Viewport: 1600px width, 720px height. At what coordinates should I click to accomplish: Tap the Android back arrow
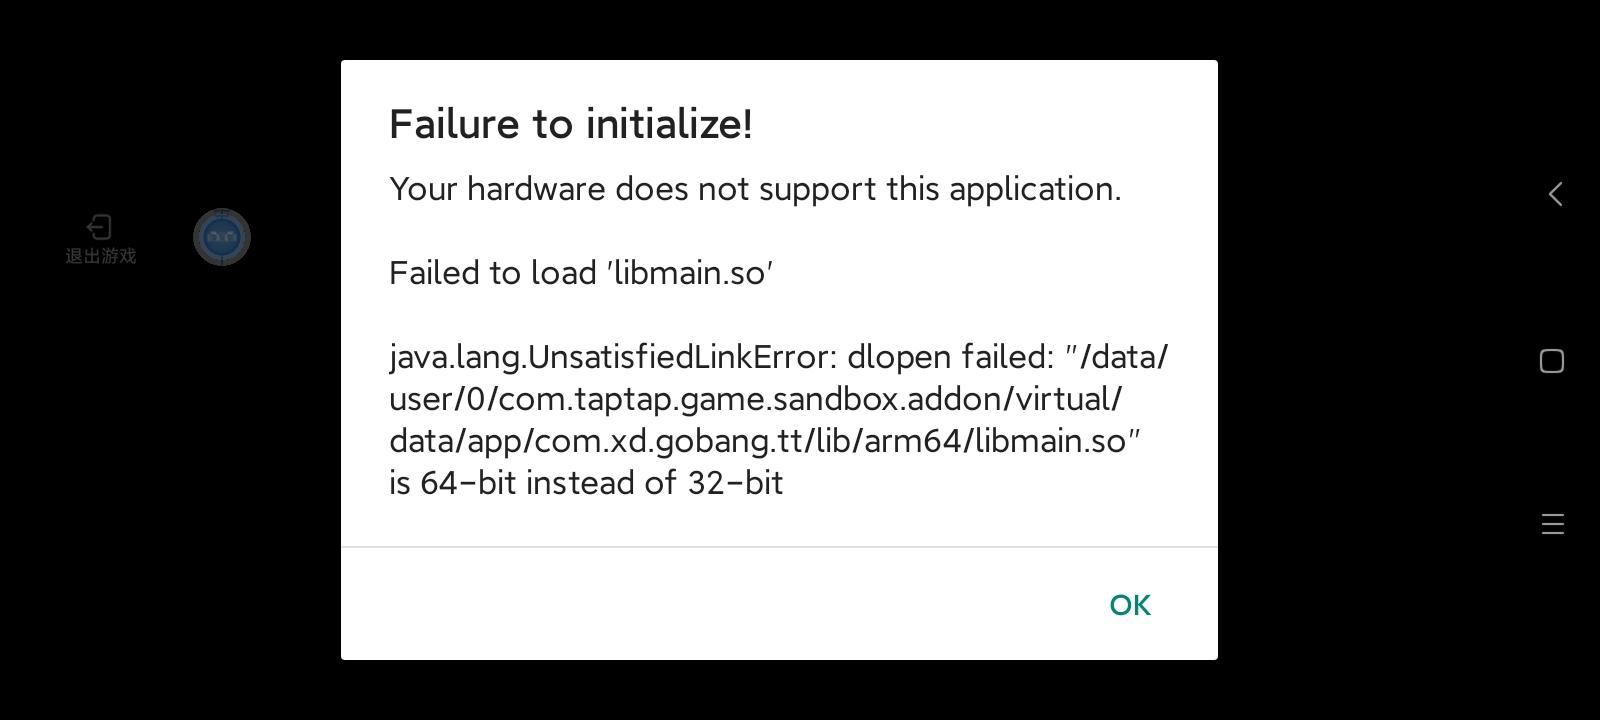pyautogui.click(x=1555, y=194)
